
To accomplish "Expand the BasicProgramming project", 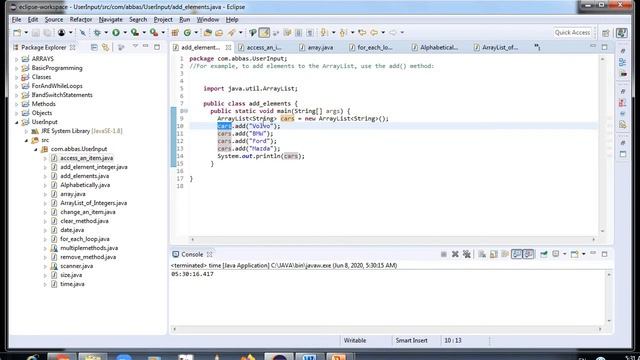I will [x=17, y=68].
